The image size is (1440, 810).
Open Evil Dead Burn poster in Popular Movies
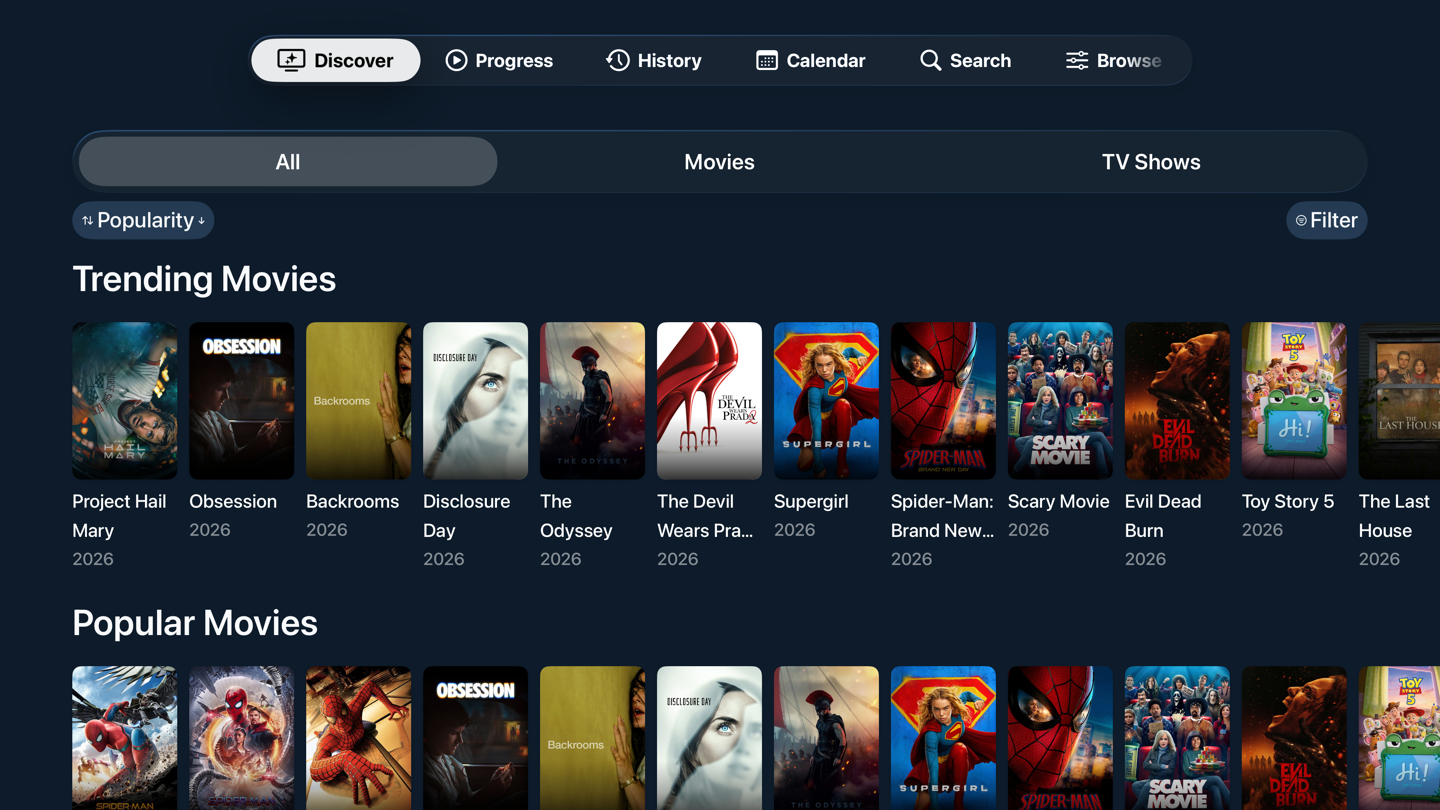click(x=1294, y=738)
